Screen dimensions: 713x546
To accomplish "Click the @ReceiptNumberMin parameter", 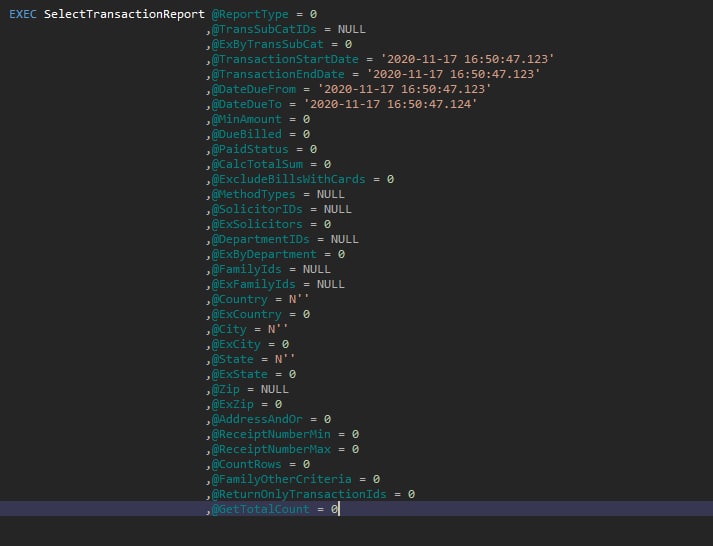I will click(271, 434).
